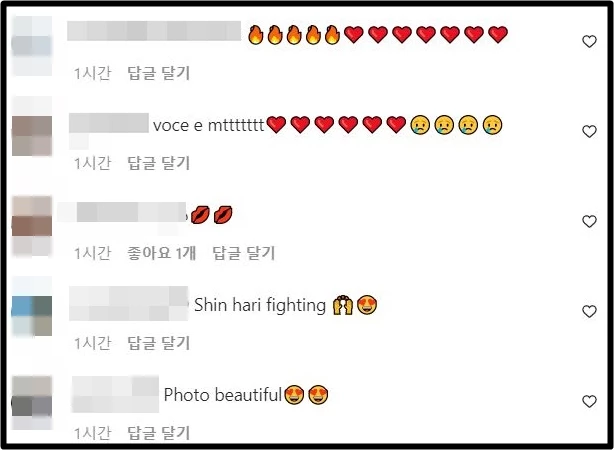Open blurred username before "Photo beautiful"

coord(116,394)
